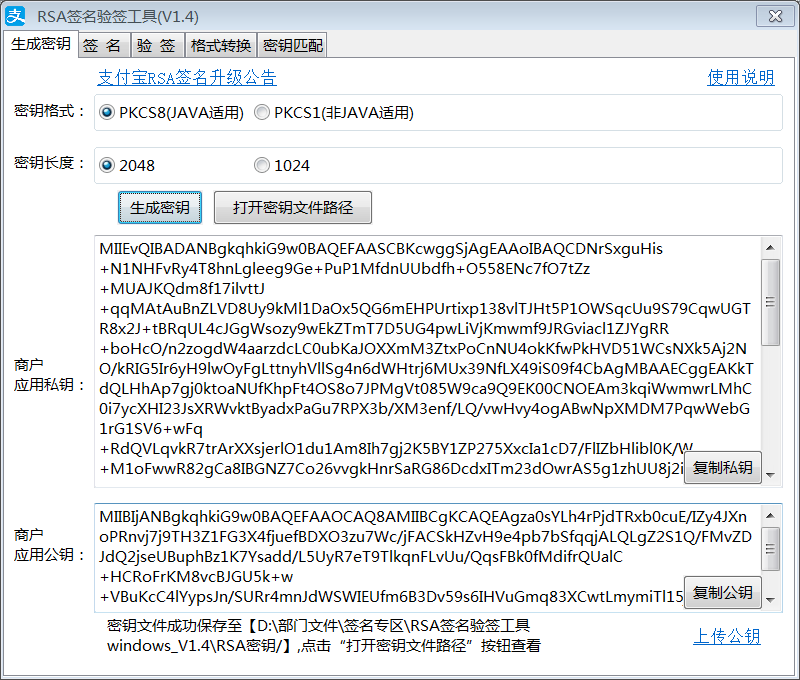Choose the PKCS1 (非JAVA适用) key format
800x680 pixels.
(262, 113)
